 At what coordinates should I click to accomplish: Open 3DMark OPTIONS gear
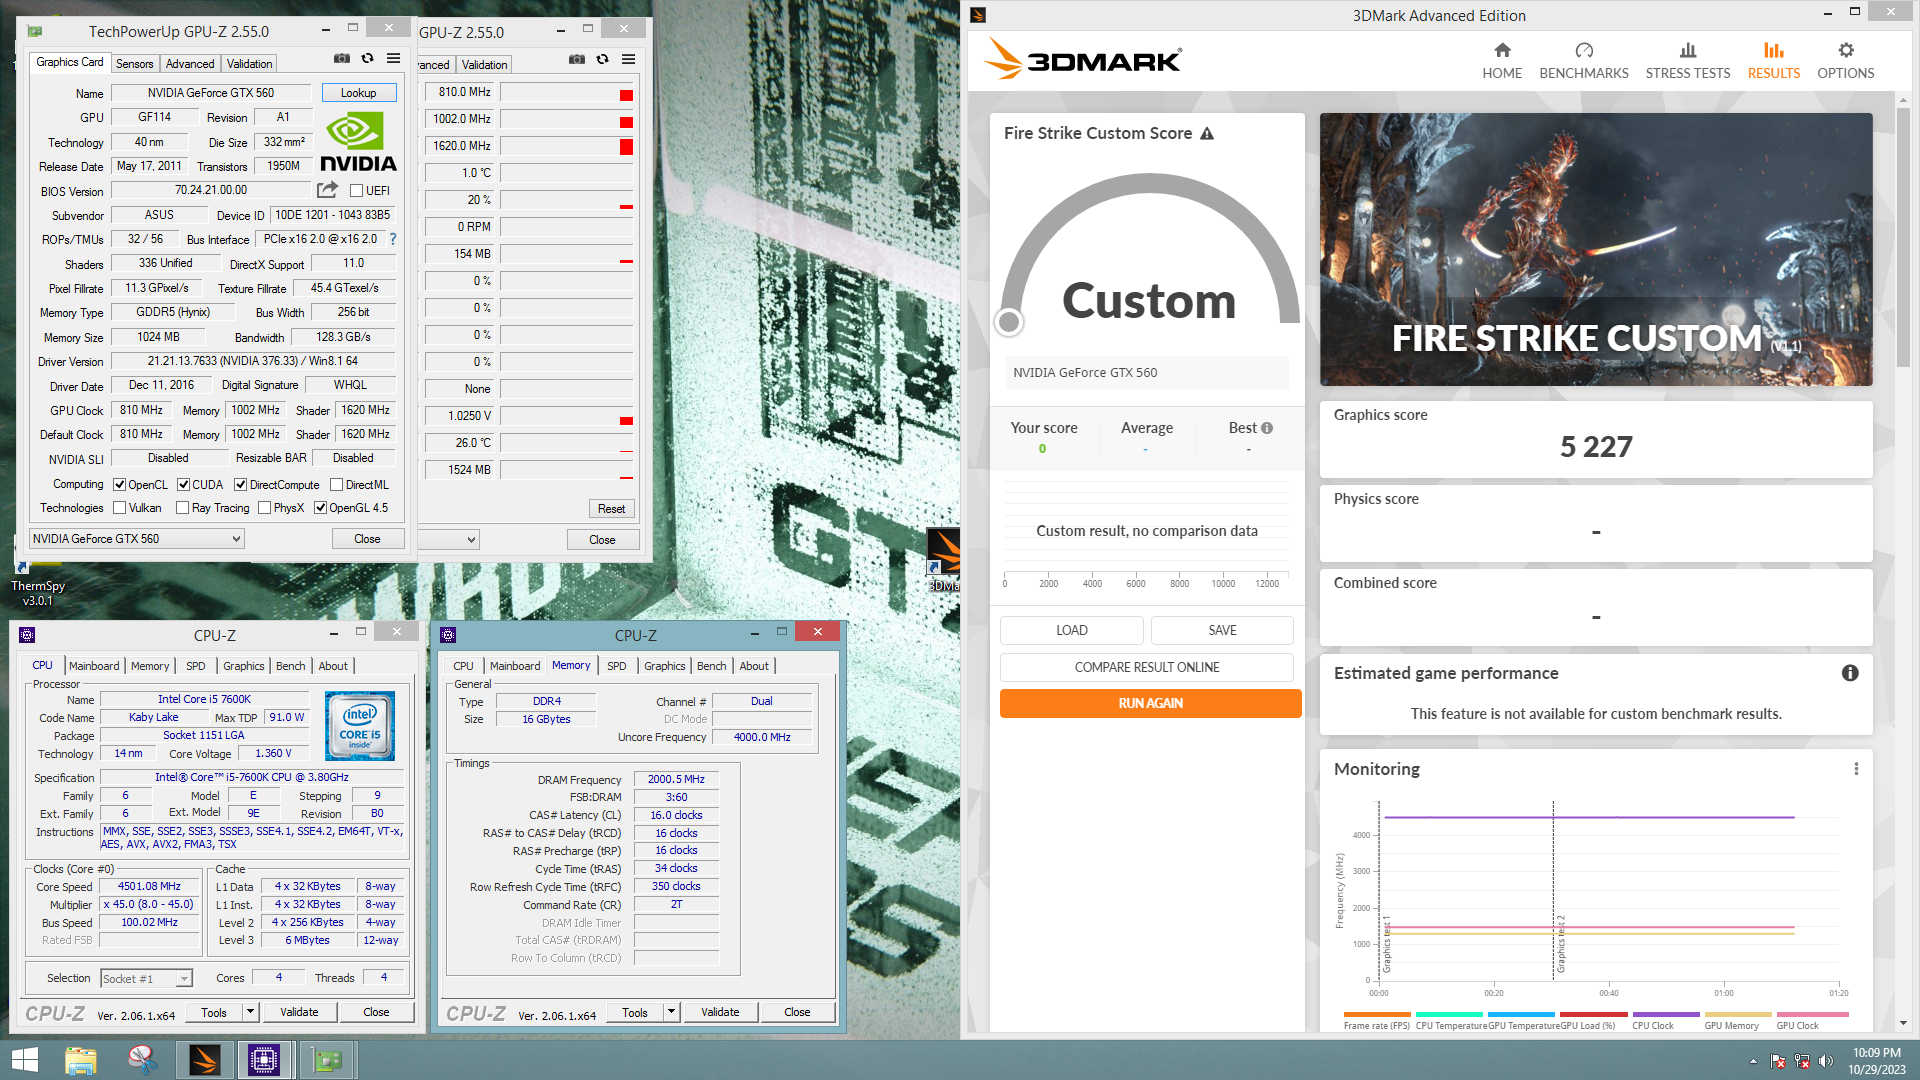coord(1846,61)
